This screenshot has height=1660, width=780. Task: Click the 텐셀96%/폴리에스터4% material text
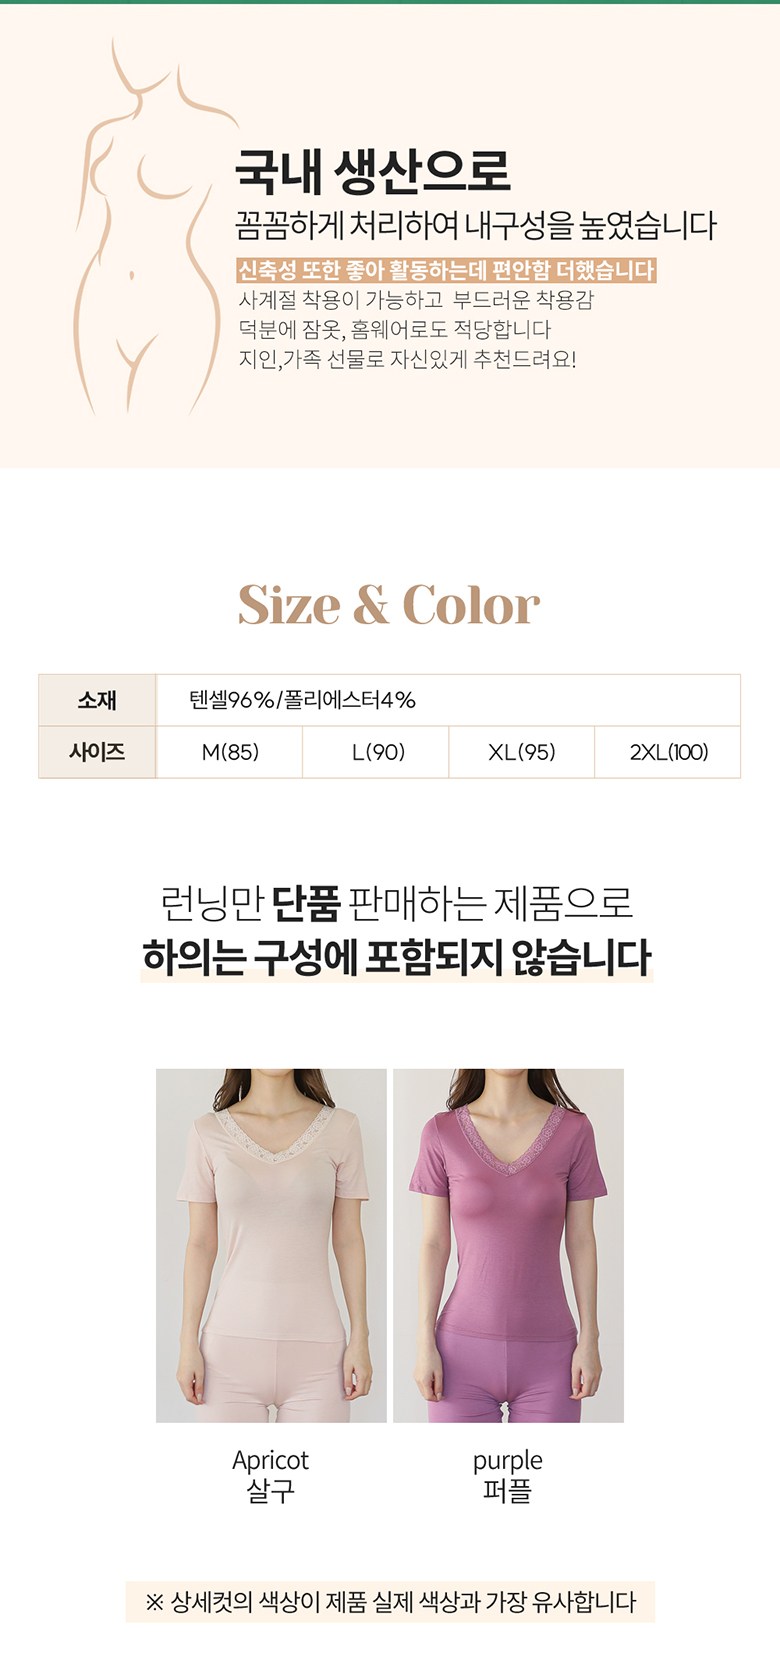click(303, 700)
